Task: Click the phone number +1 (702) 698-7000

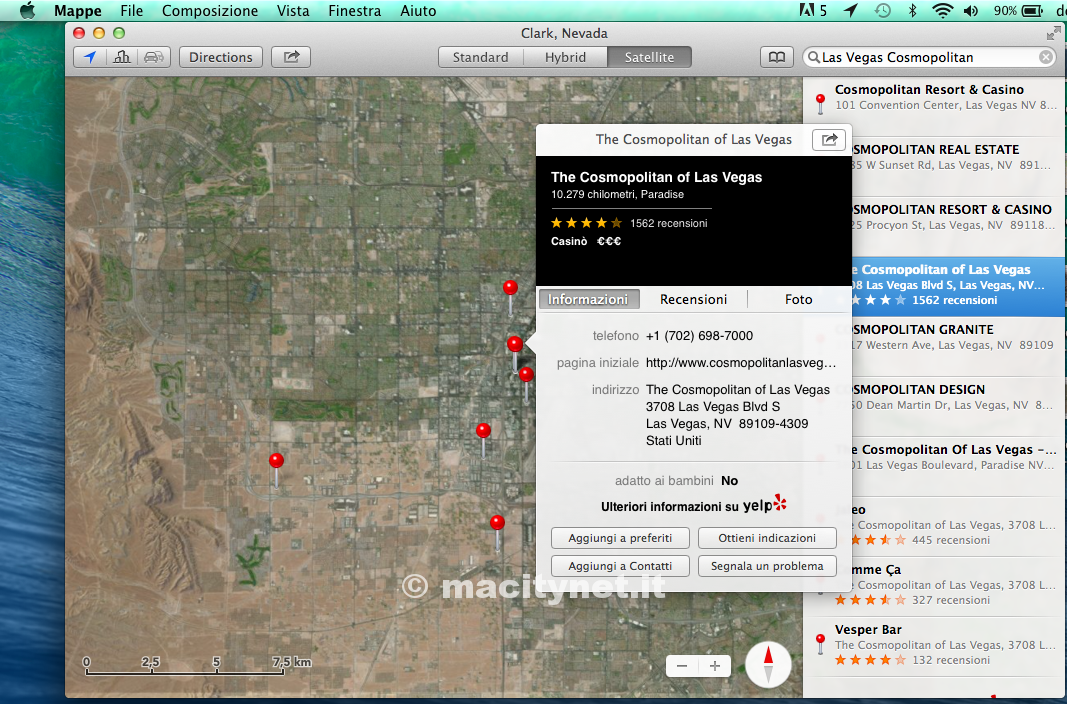Action: (x=699, y=335)
